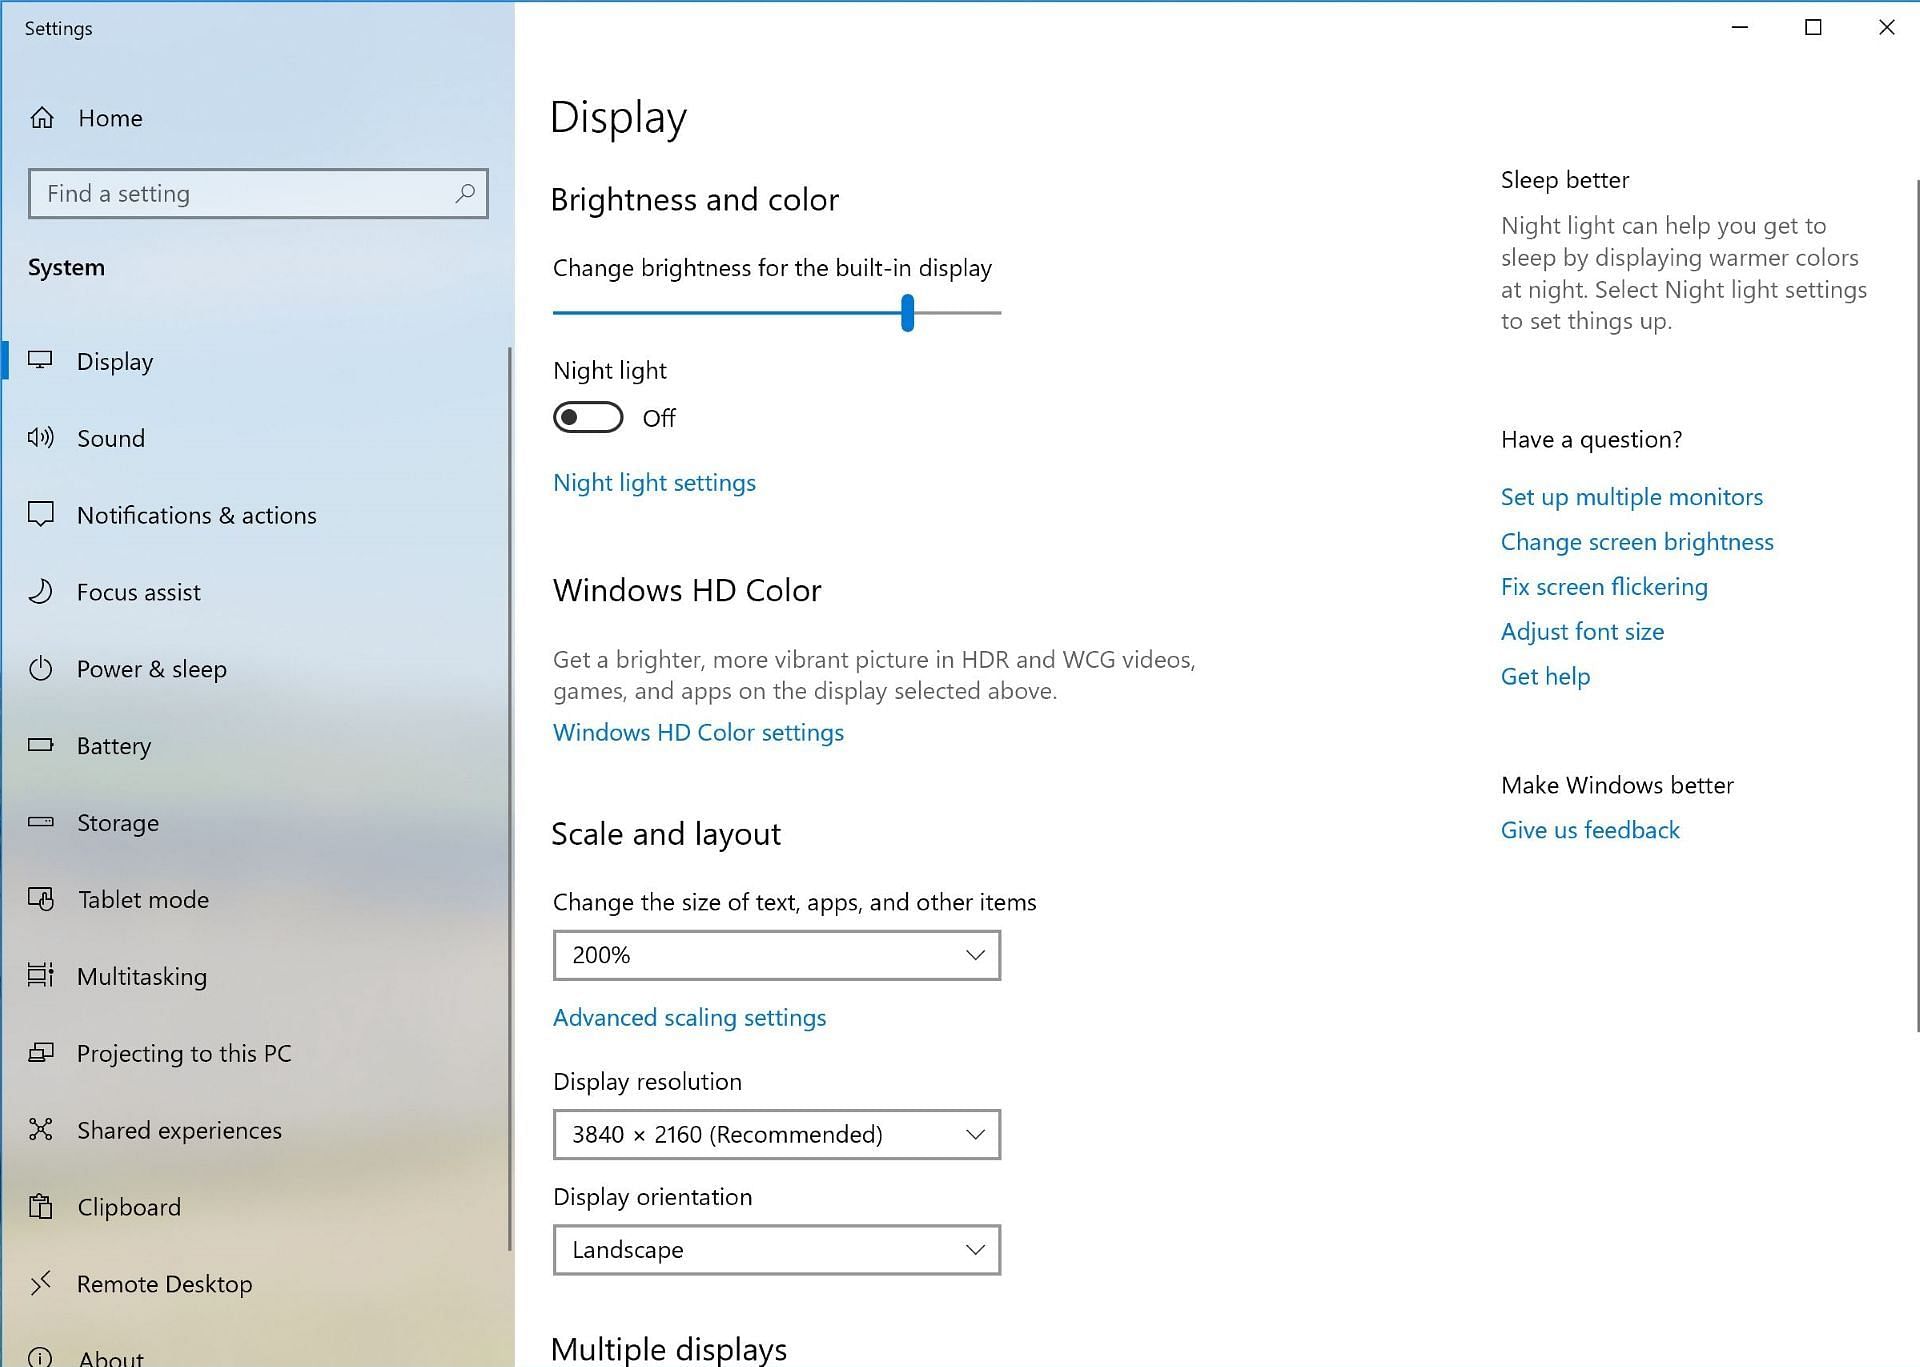Select Storage in the sidebar
The height and width of the screenshot is (1367, 1920).
118,823
